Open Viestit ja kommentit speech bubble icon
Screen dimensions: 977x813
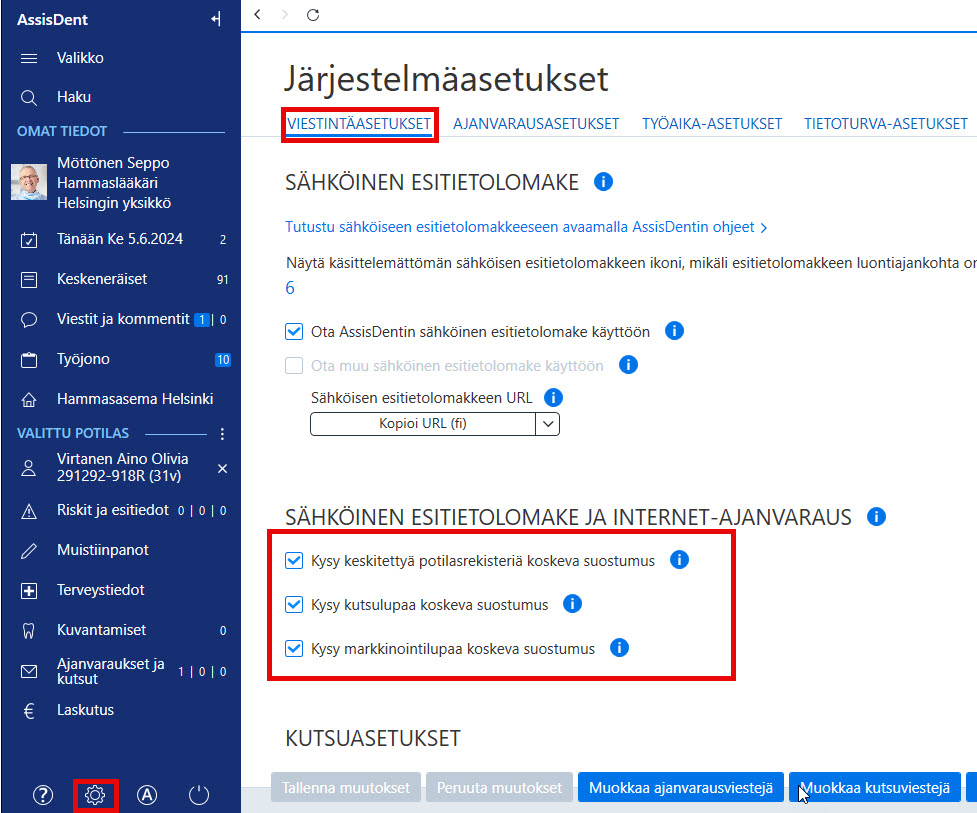coord(29,320)
